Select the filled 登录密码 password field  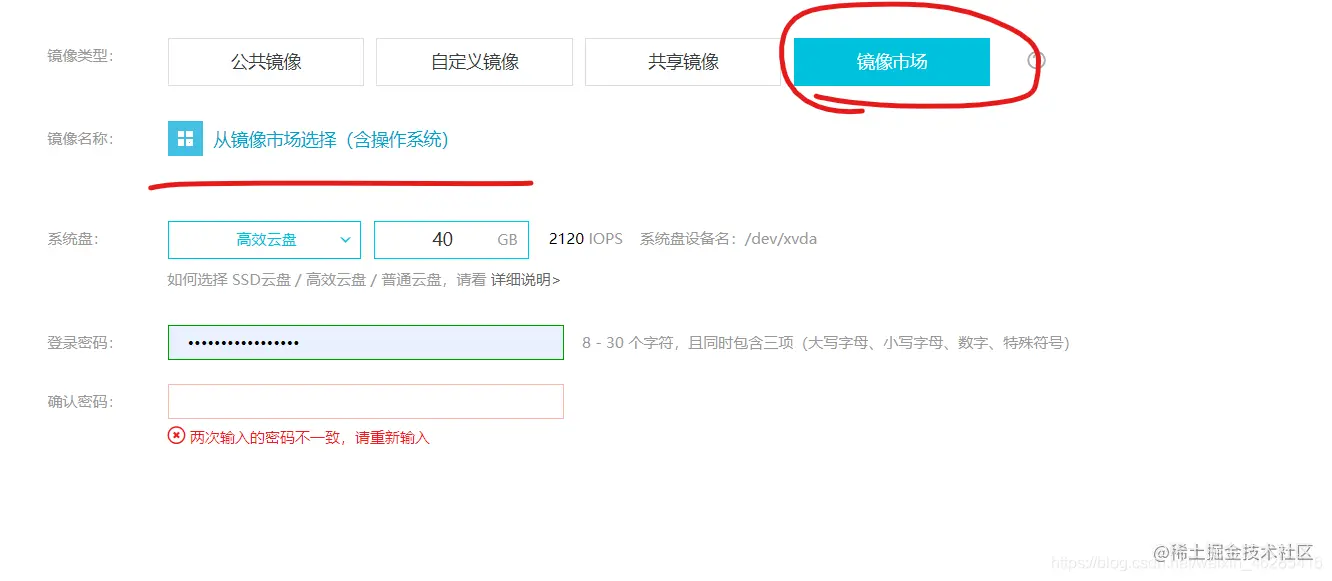point(366,343)
